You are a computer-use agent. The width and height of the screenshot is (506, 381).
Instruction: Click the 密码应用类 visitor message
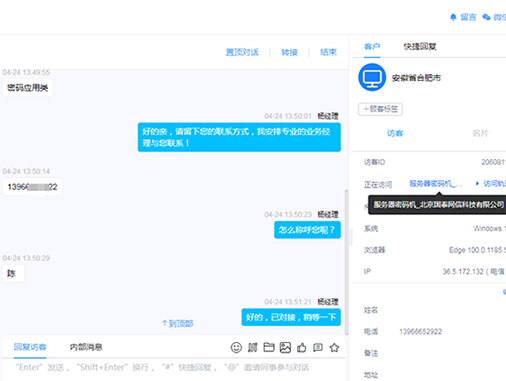28,88
